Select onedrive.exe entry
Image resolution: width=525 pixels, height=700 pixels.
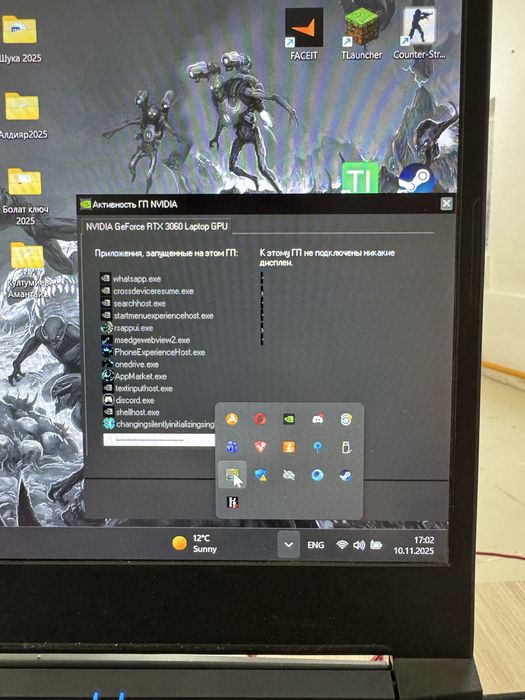(130, 364)
